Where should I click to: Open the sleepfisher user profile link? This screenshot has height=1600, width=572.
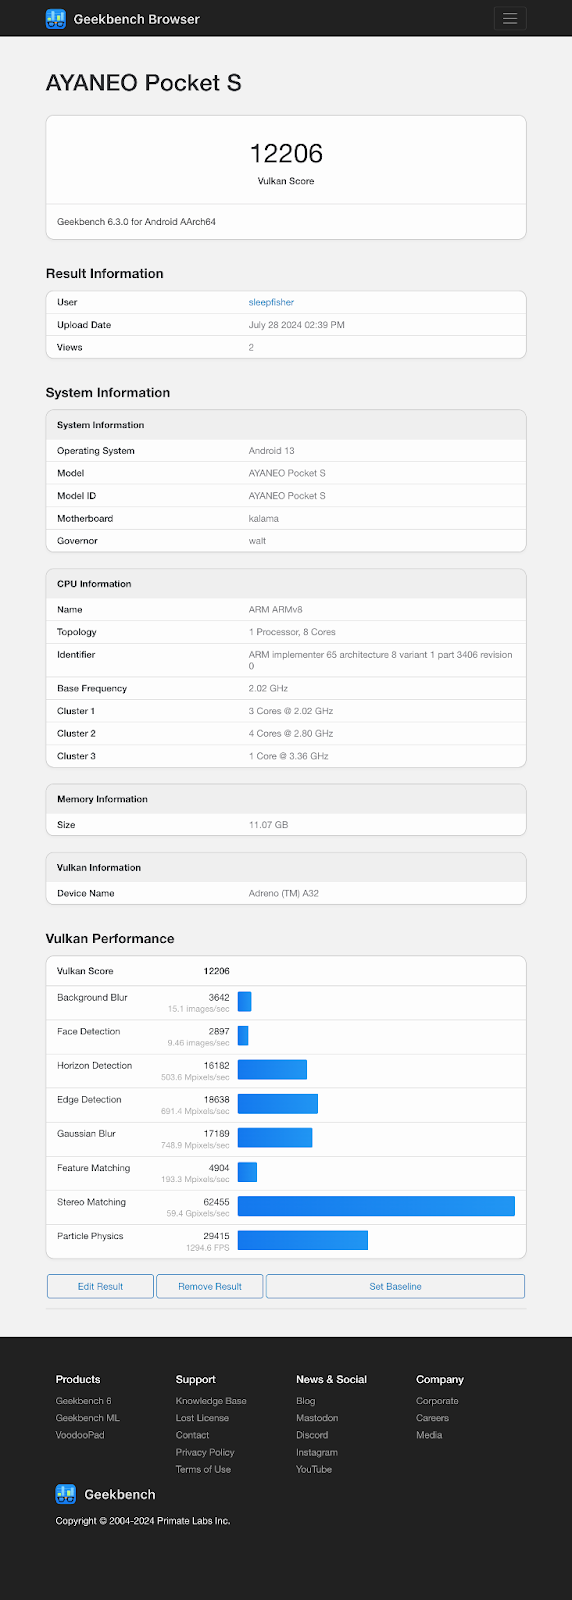pos(271,302)
